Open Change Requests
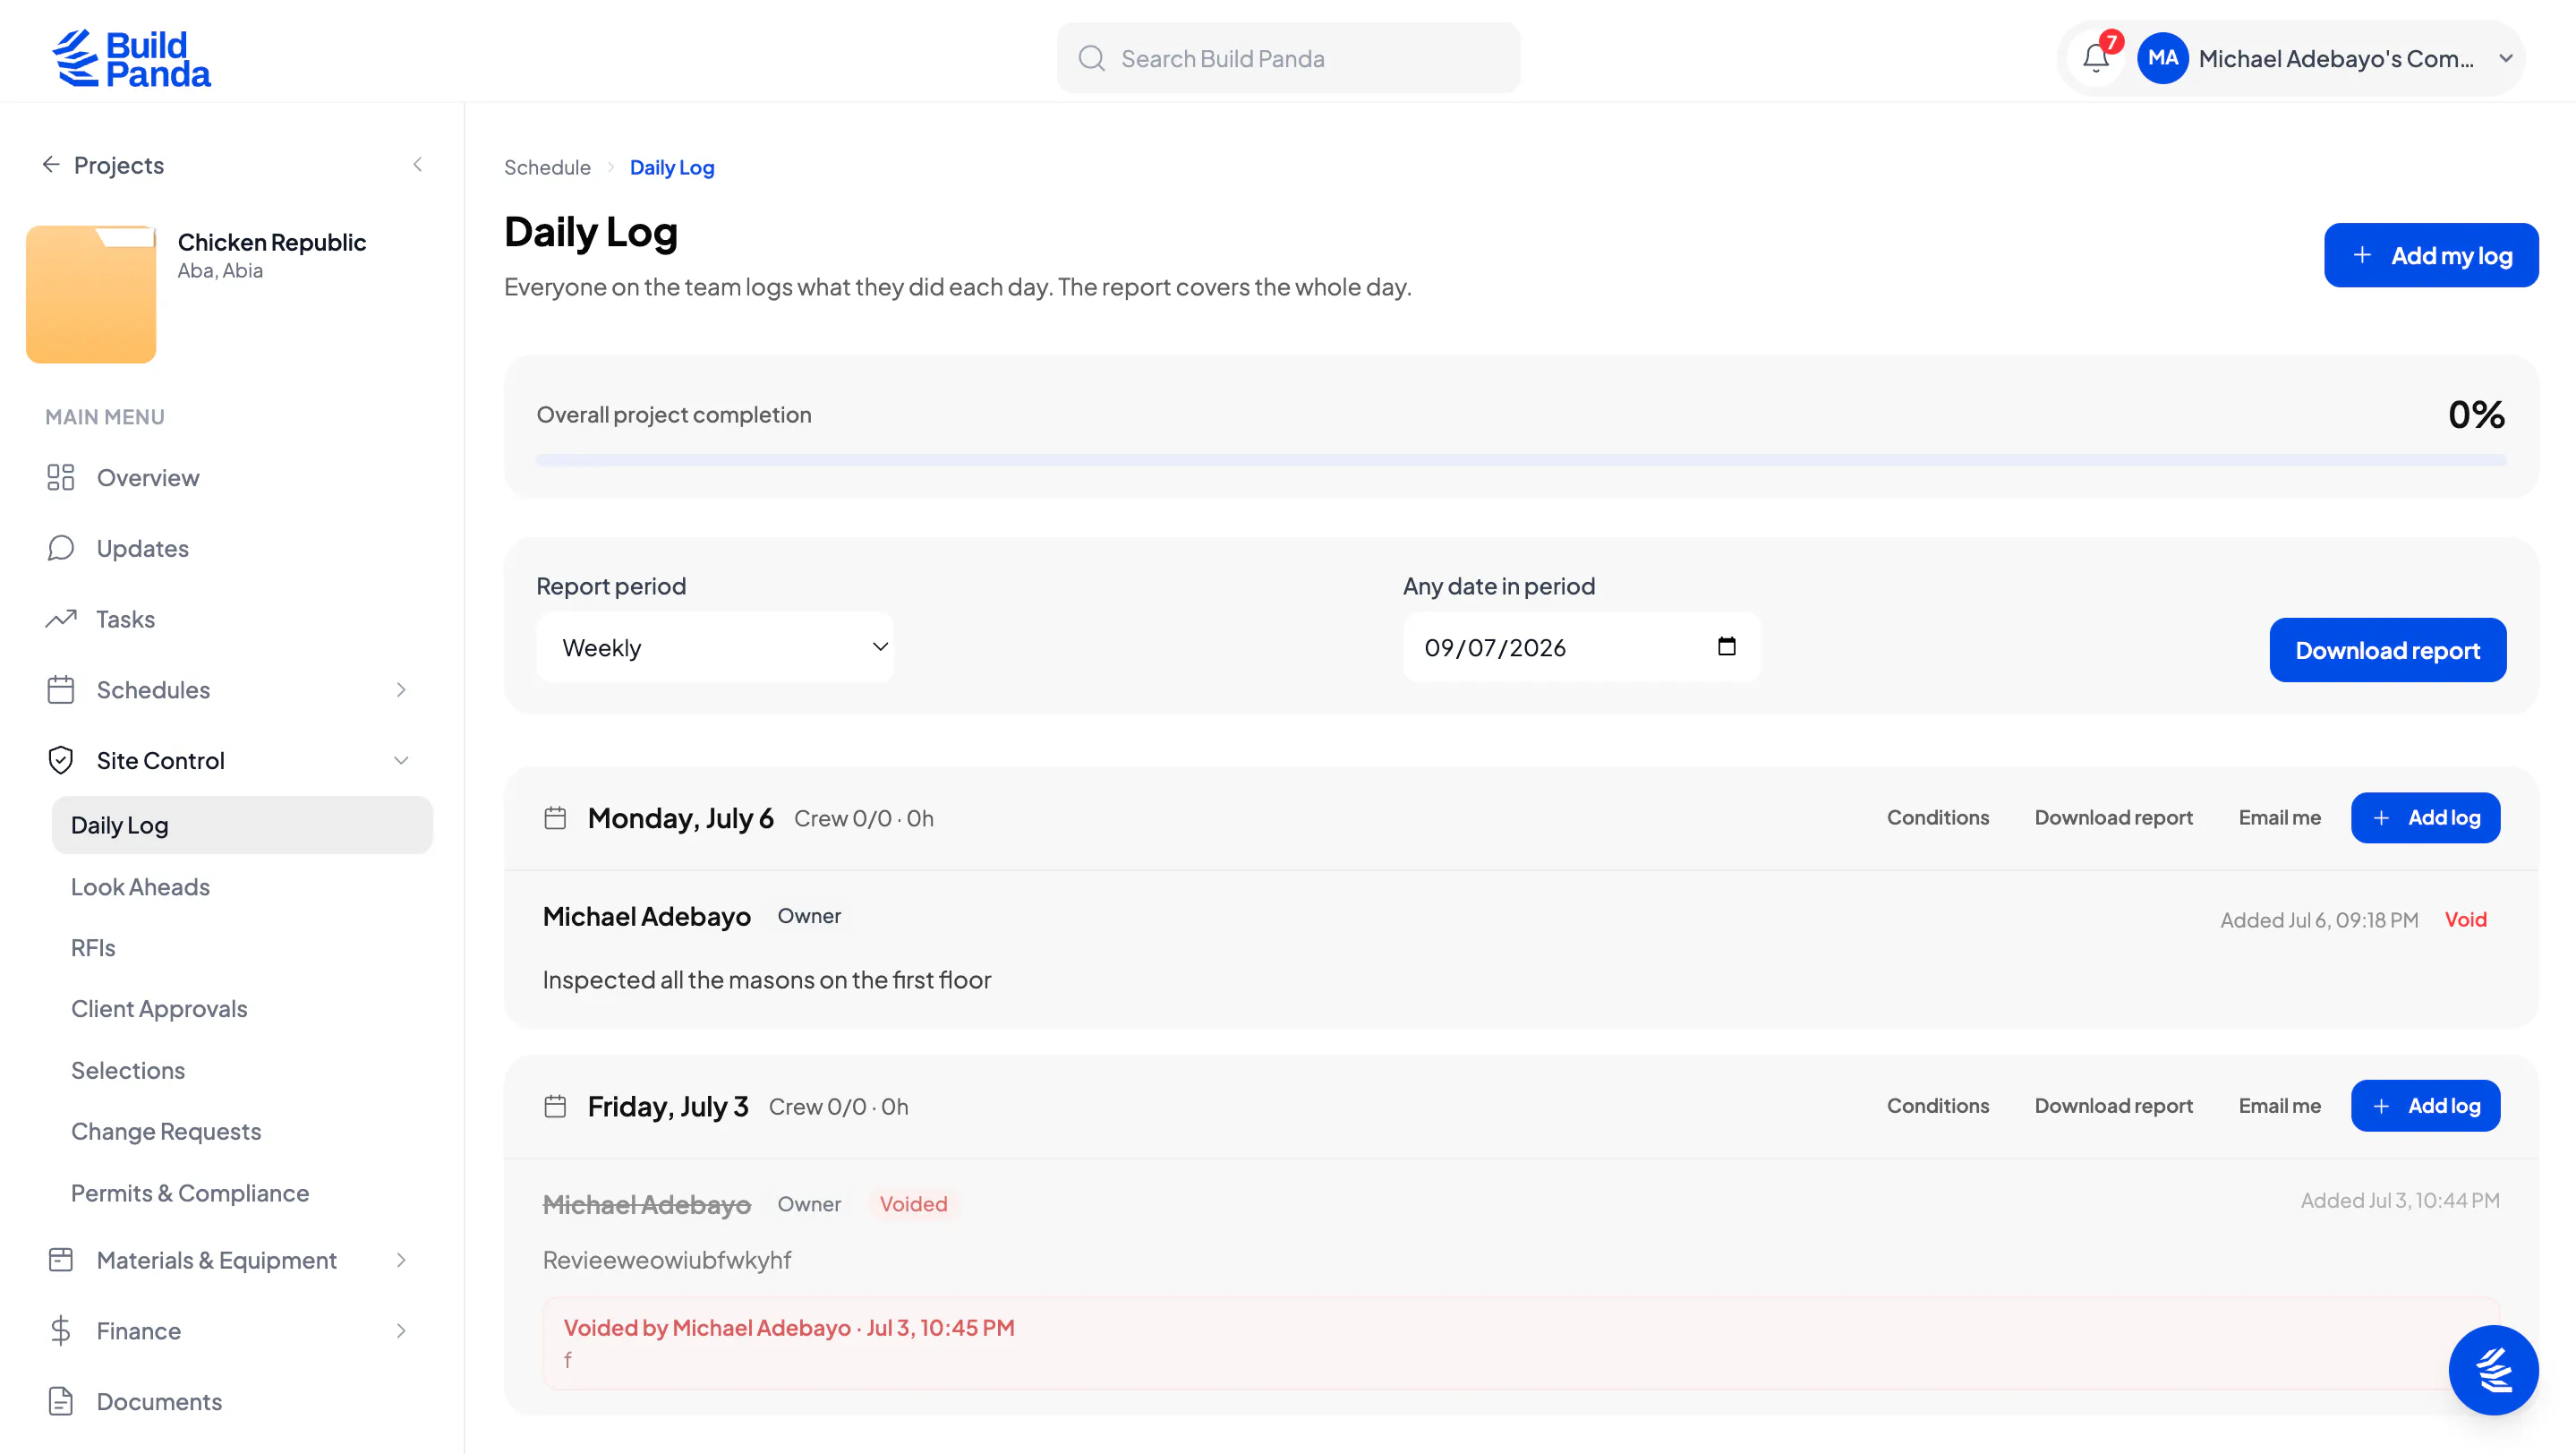This screenshot has height=1454, width=2576. [x=166, y=1131]
